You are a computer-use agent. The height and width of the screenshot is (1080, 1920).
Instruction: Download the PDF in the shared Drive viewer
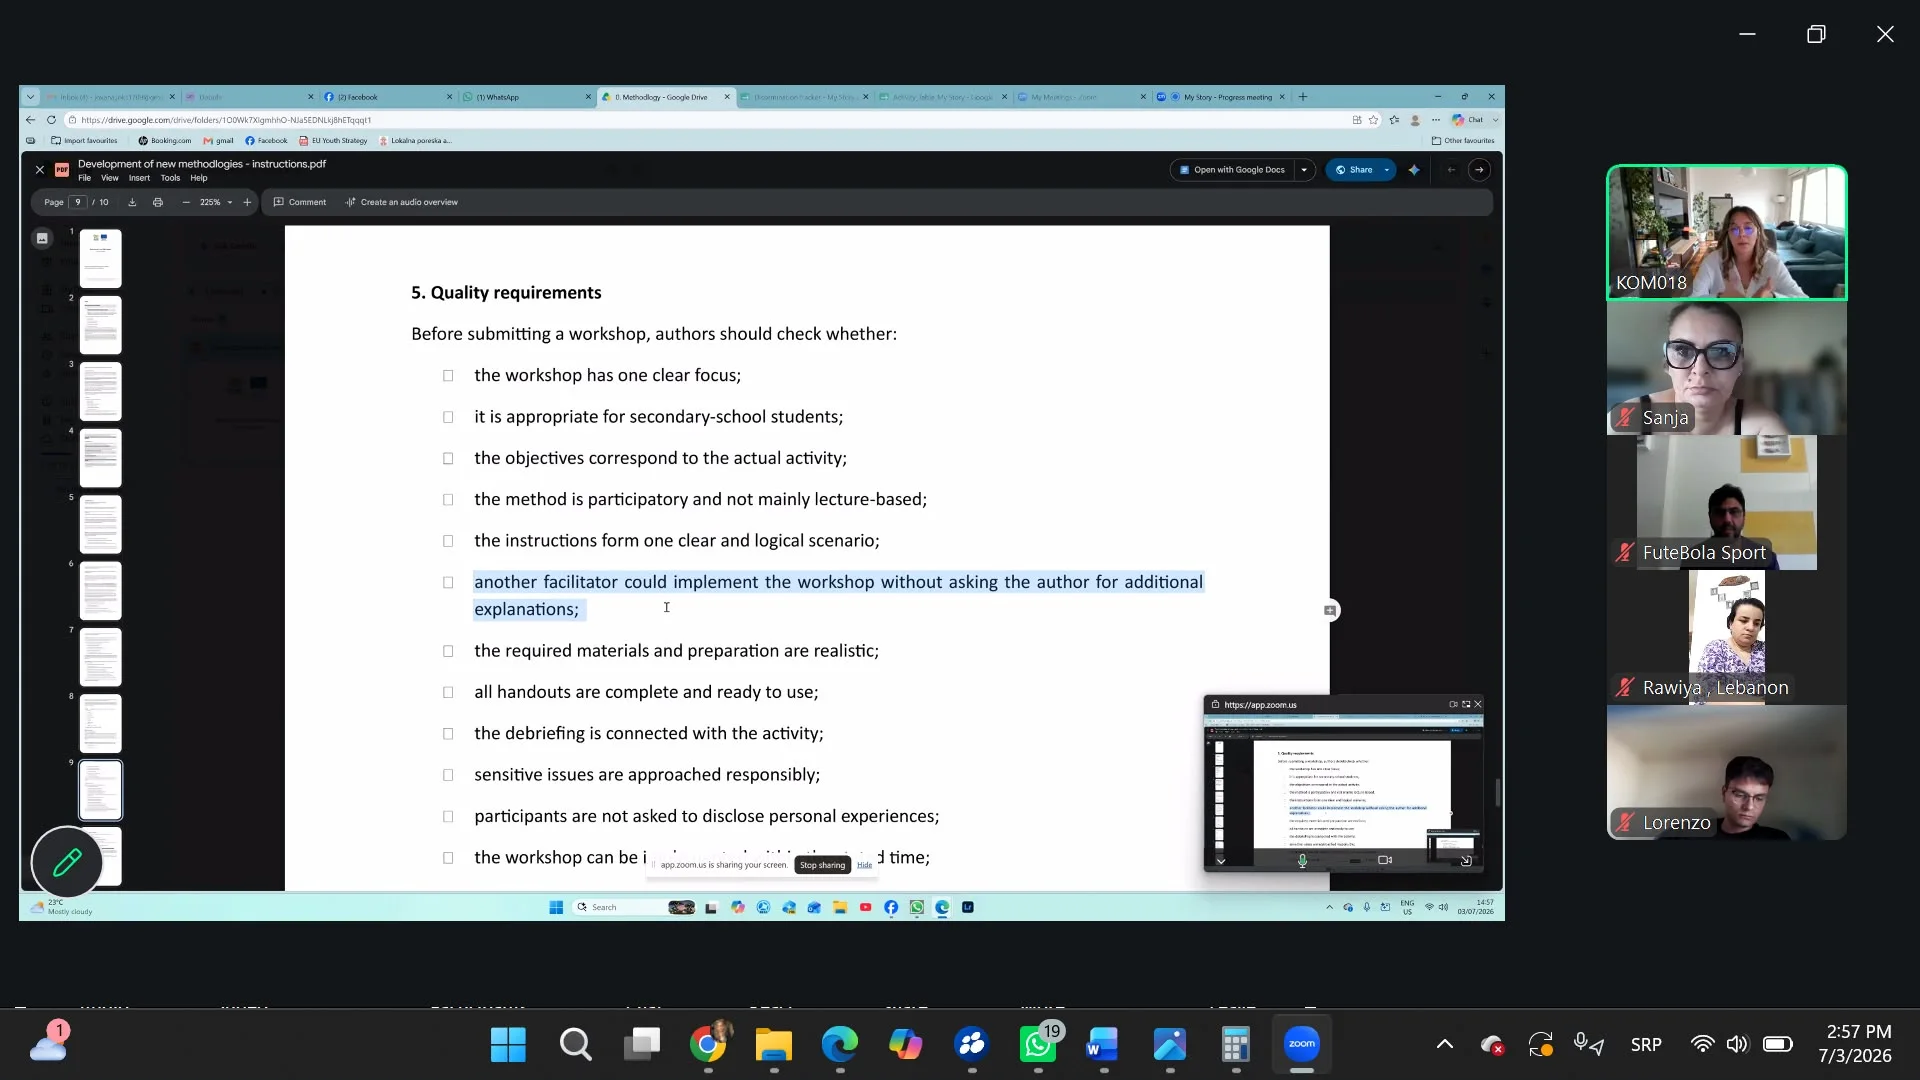(x=132, y=202)
